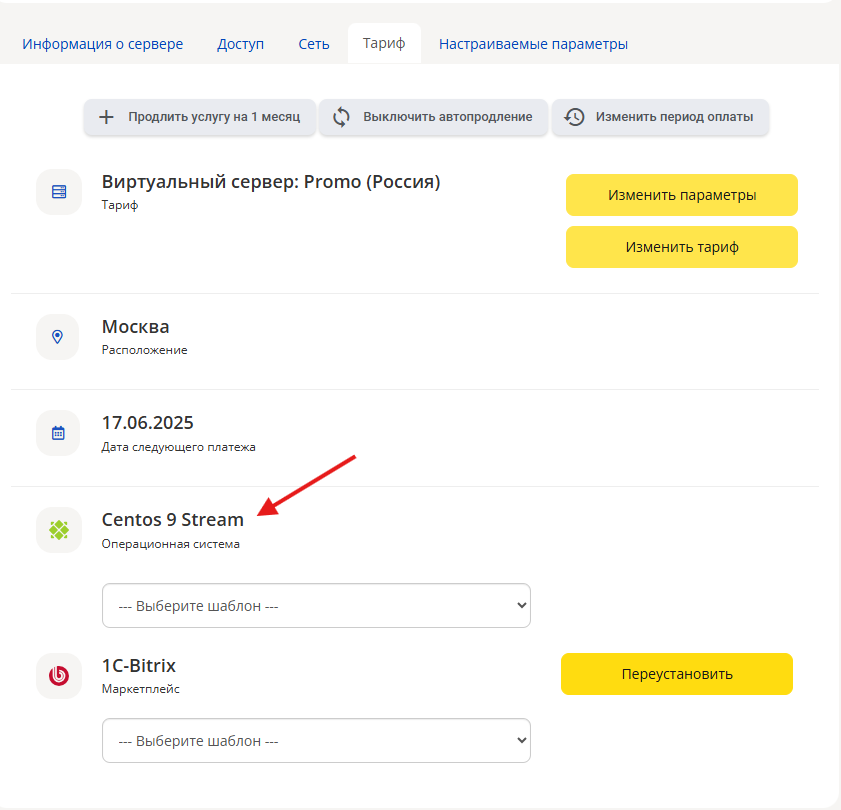Click the calendar icon for next payment date

[x=58, y=433]
